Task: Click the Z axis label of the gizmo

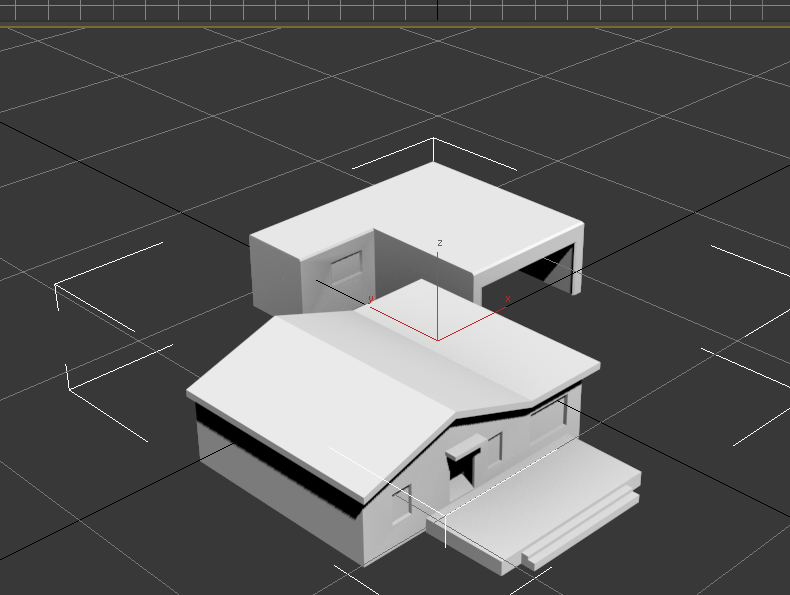Action: tap(440, 243)
